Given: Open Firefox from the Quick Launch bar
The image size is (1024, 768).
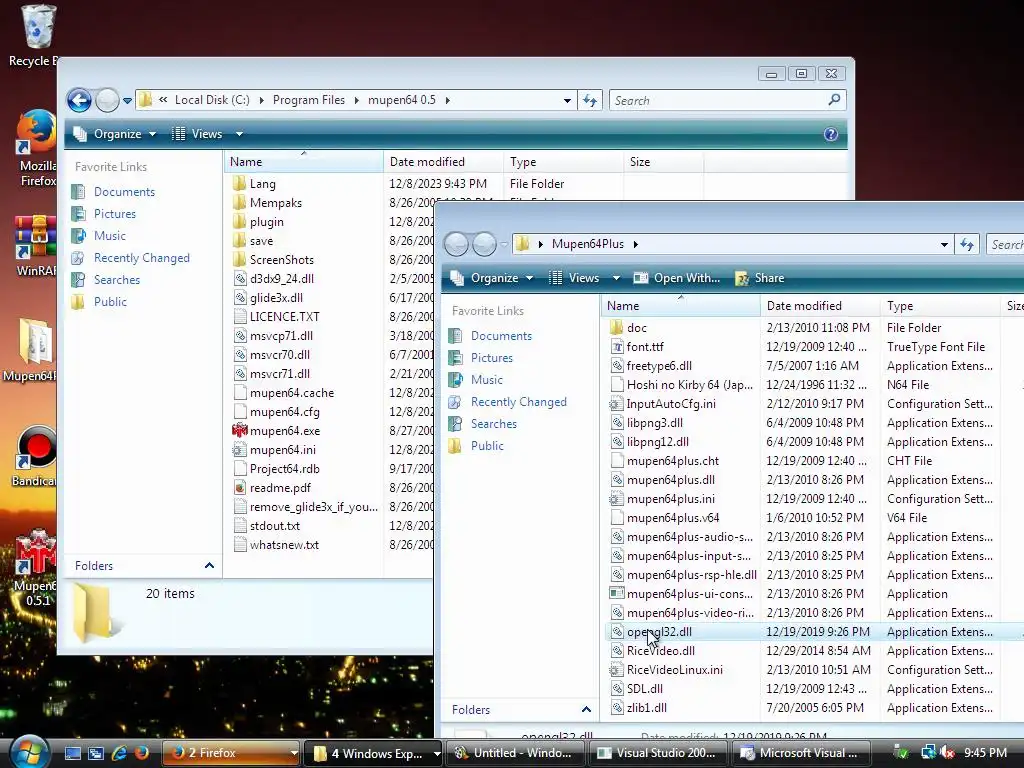Looking at the screenshot, I should click(142, 753).
